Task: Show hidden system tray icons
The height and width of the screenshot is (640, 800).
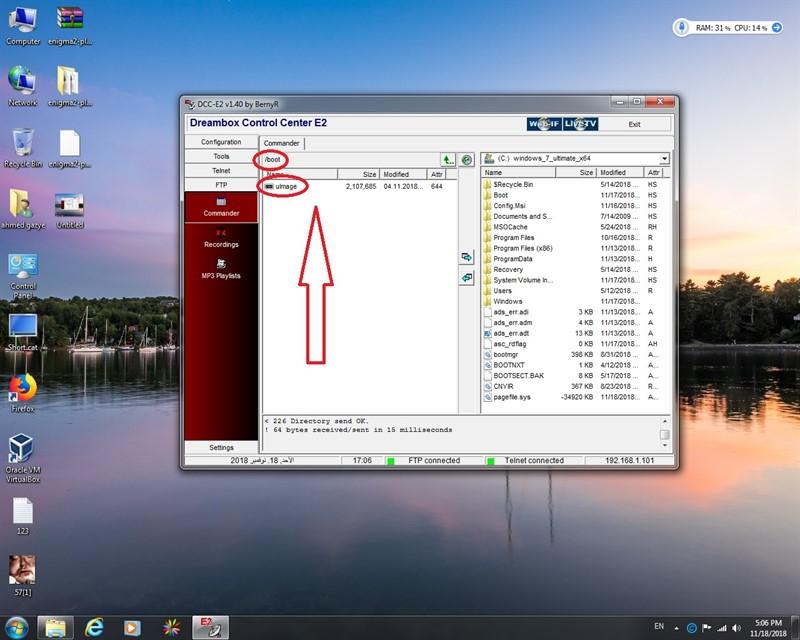Action: [677, 628]
